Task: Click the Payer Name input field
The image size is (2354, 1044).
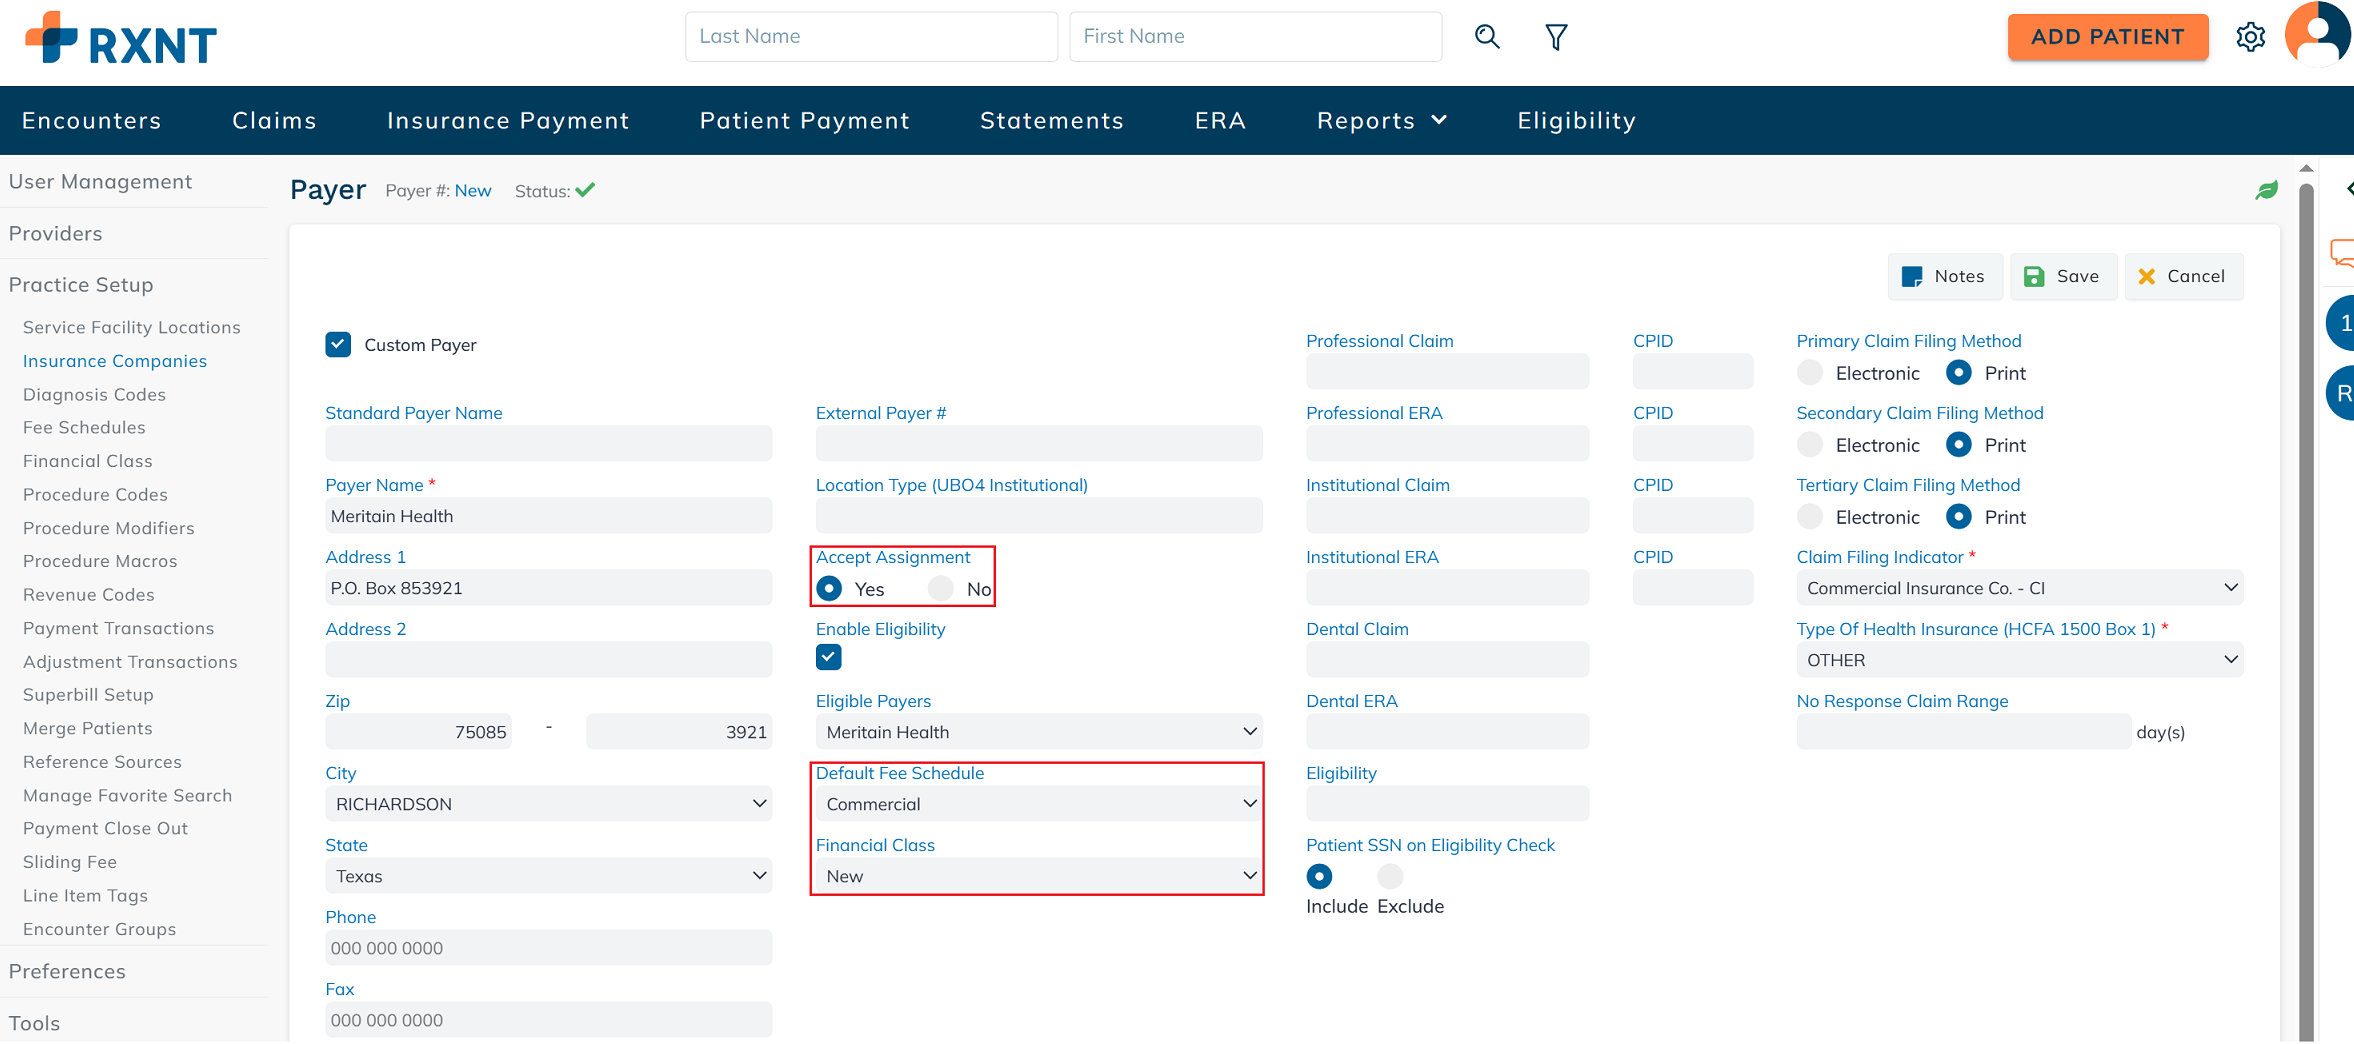Action: 548,516
